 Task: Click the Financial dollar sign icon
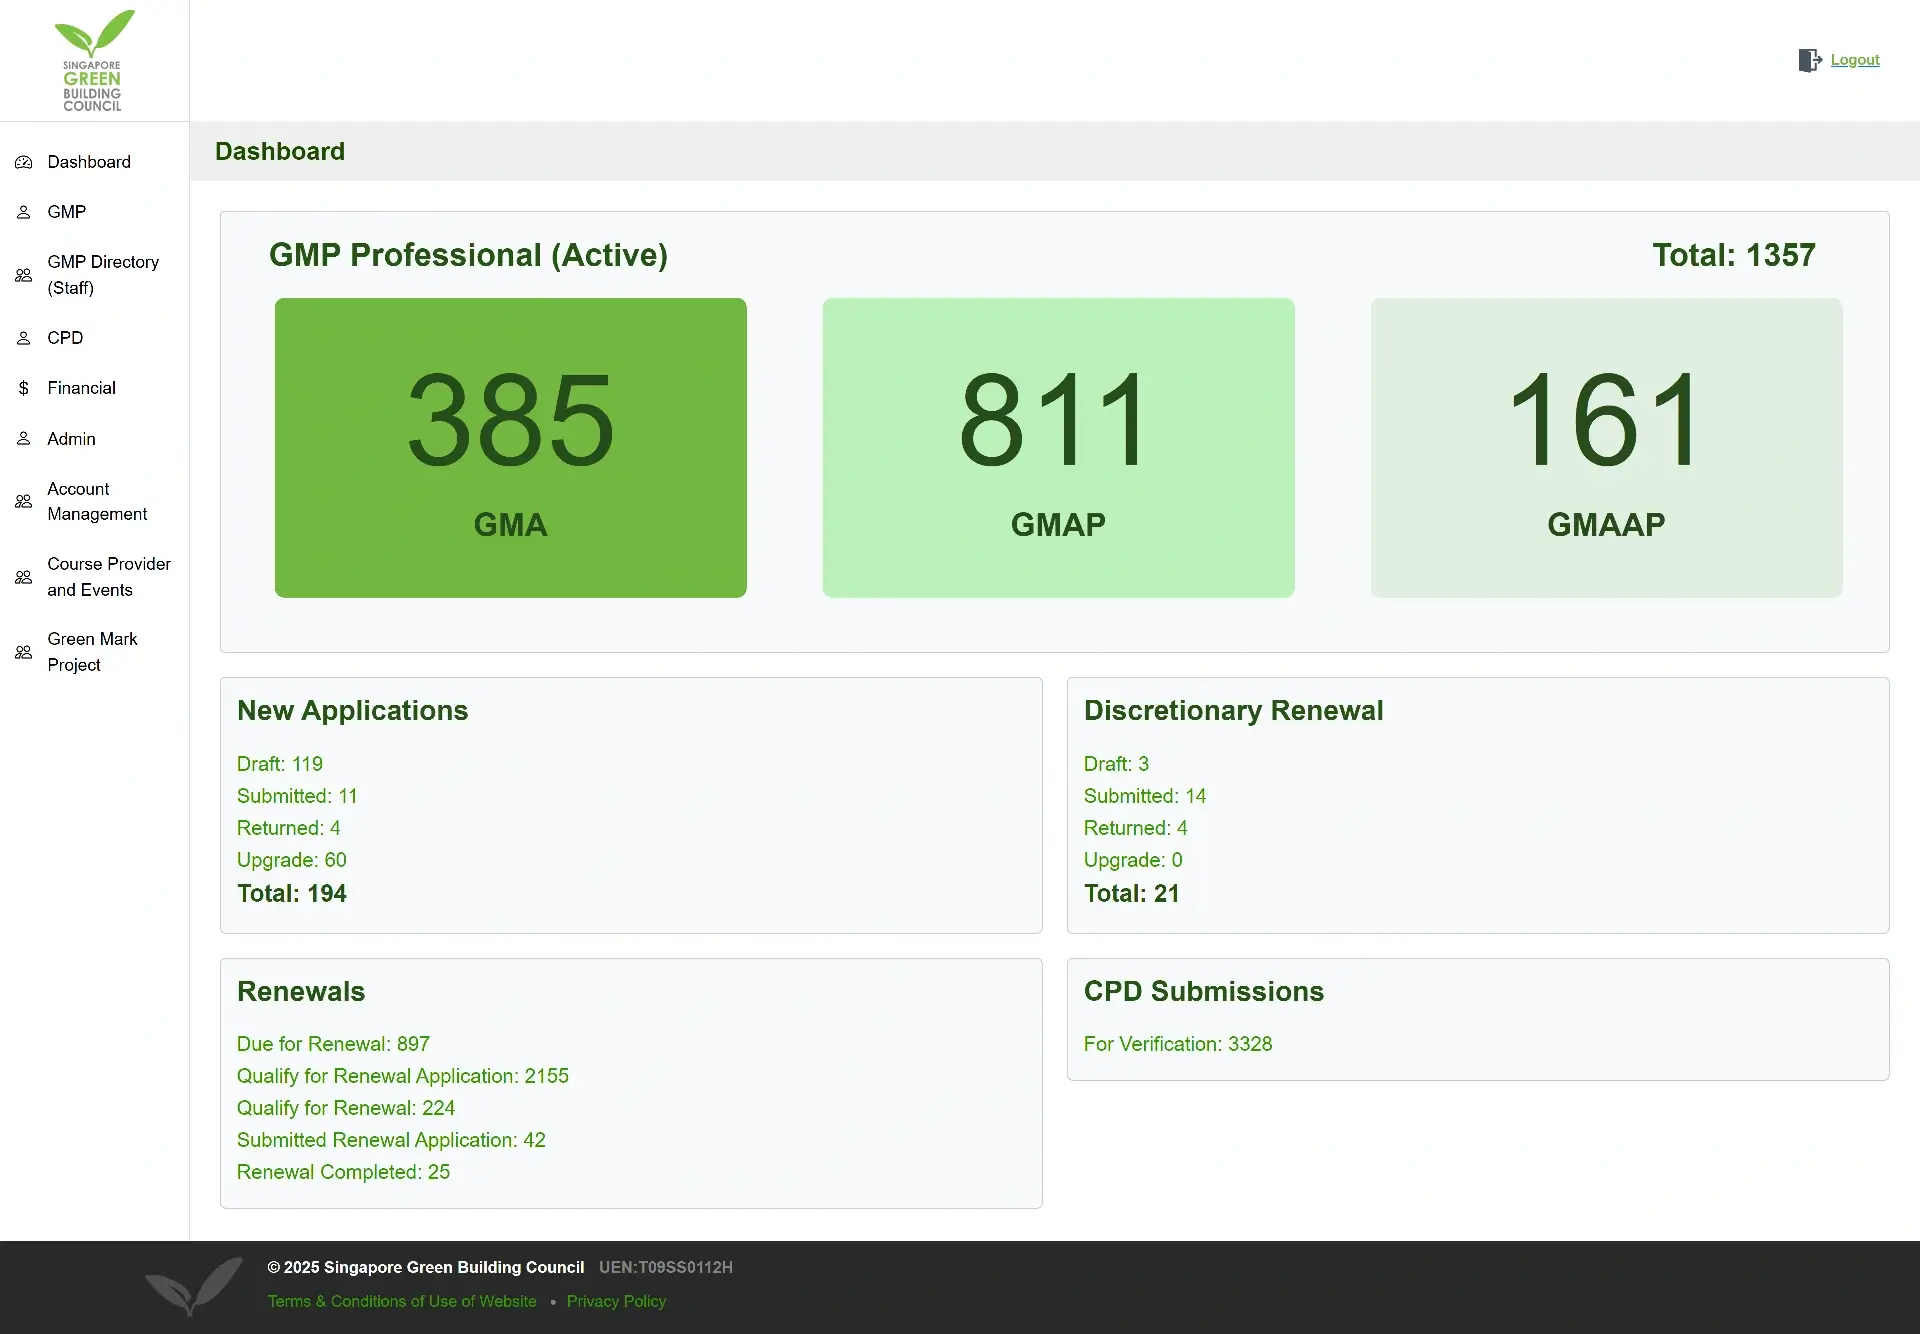pyautogui.click(x=23, y=388)
